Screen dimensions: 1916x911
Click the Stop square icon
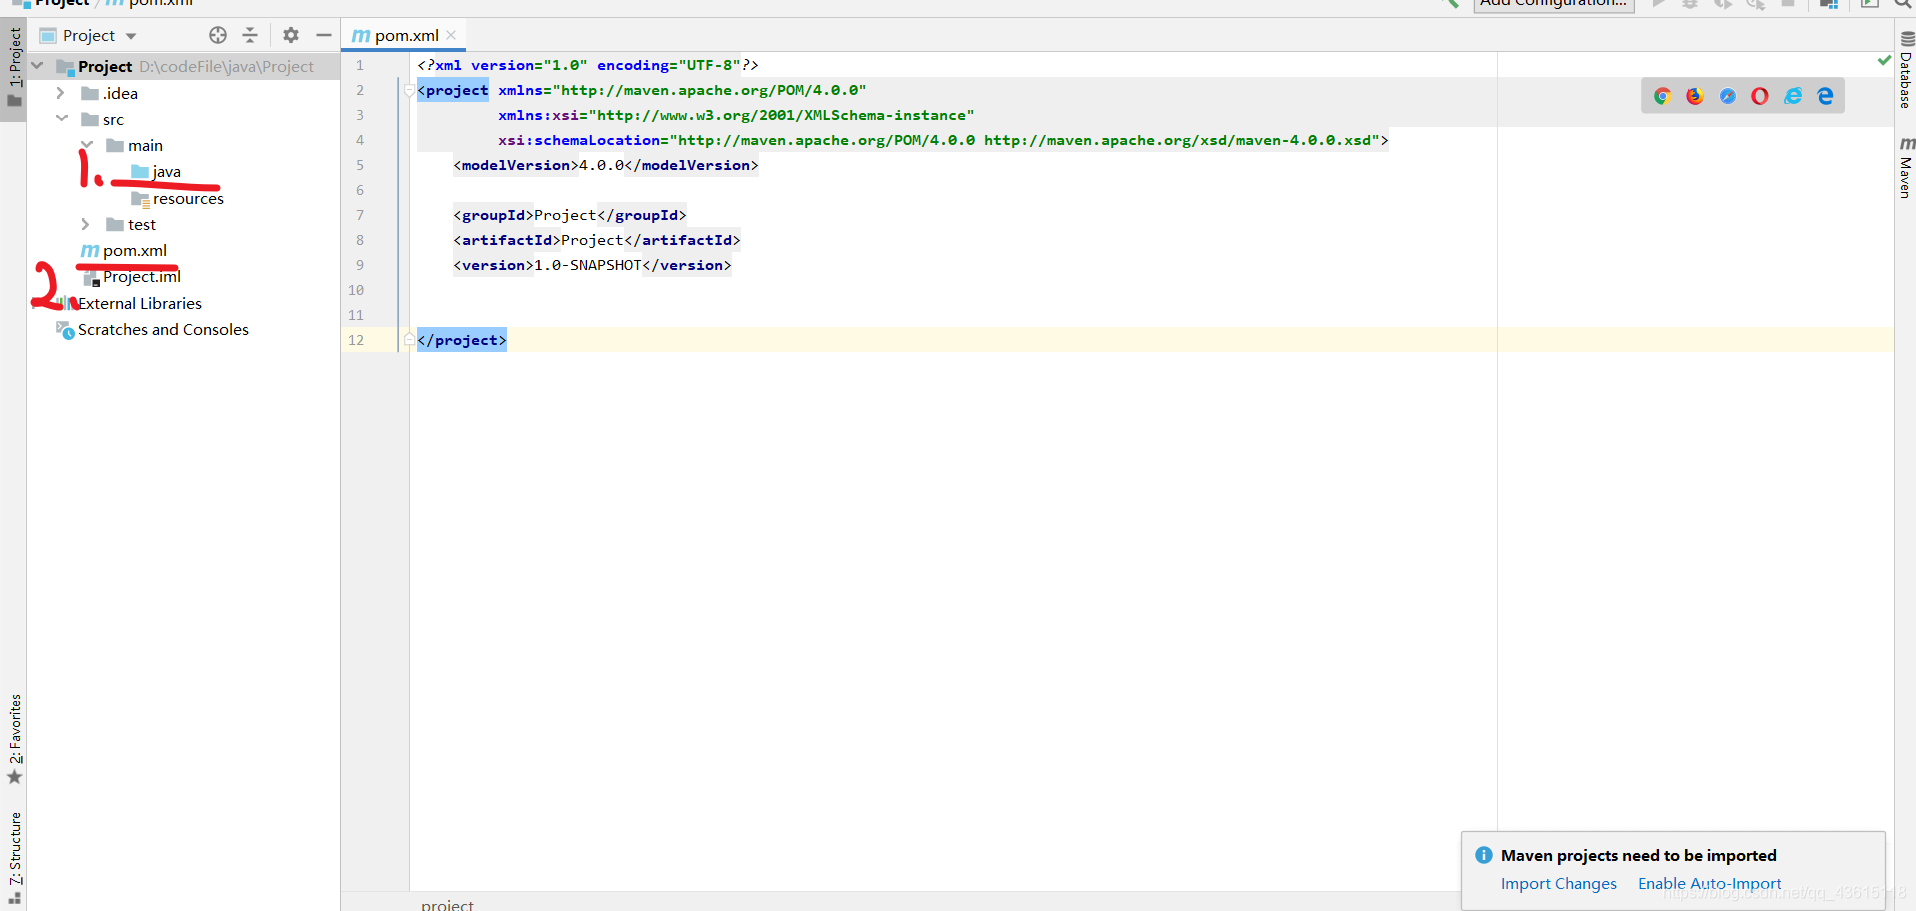(x=1788, y=4)
